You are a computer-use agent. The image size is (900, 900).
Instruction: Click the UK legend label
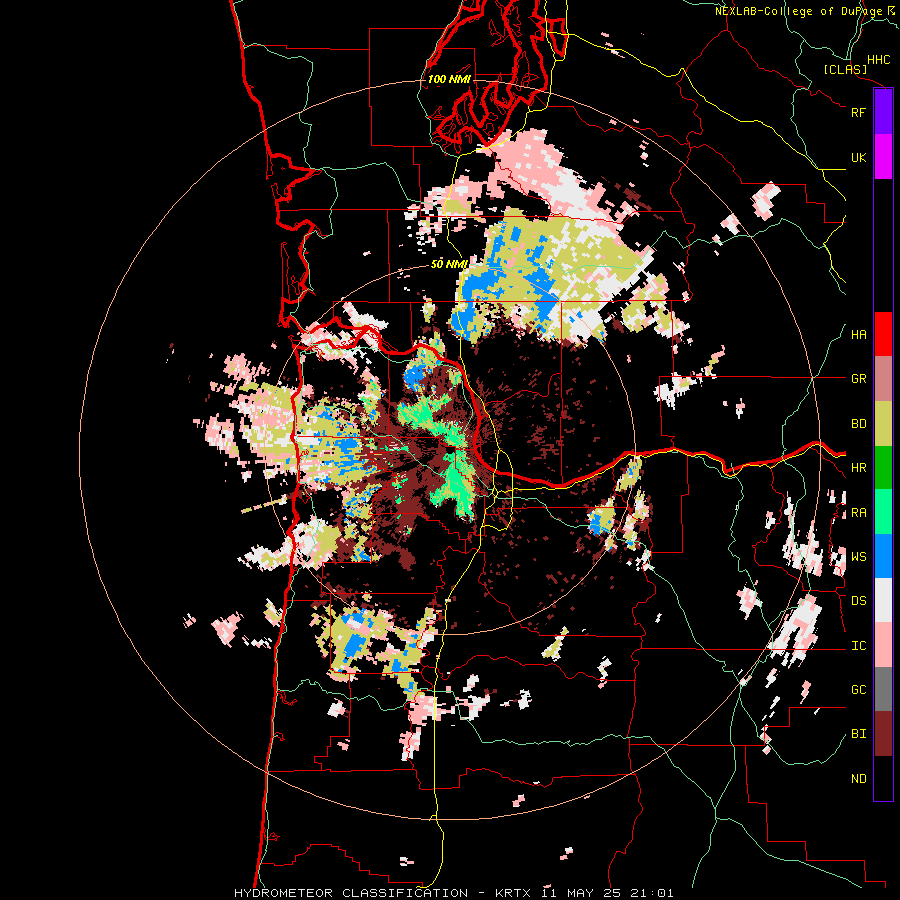858,157
